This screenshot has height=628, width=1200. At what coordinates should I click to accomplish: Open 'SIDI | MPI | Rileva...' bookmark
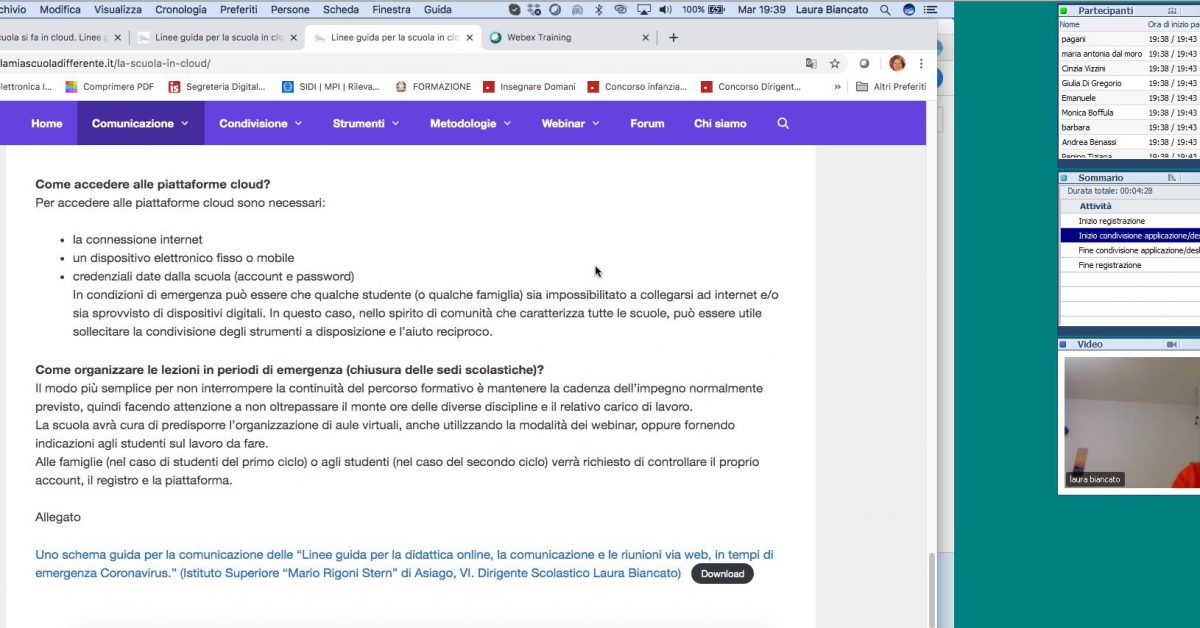point(331,87)
